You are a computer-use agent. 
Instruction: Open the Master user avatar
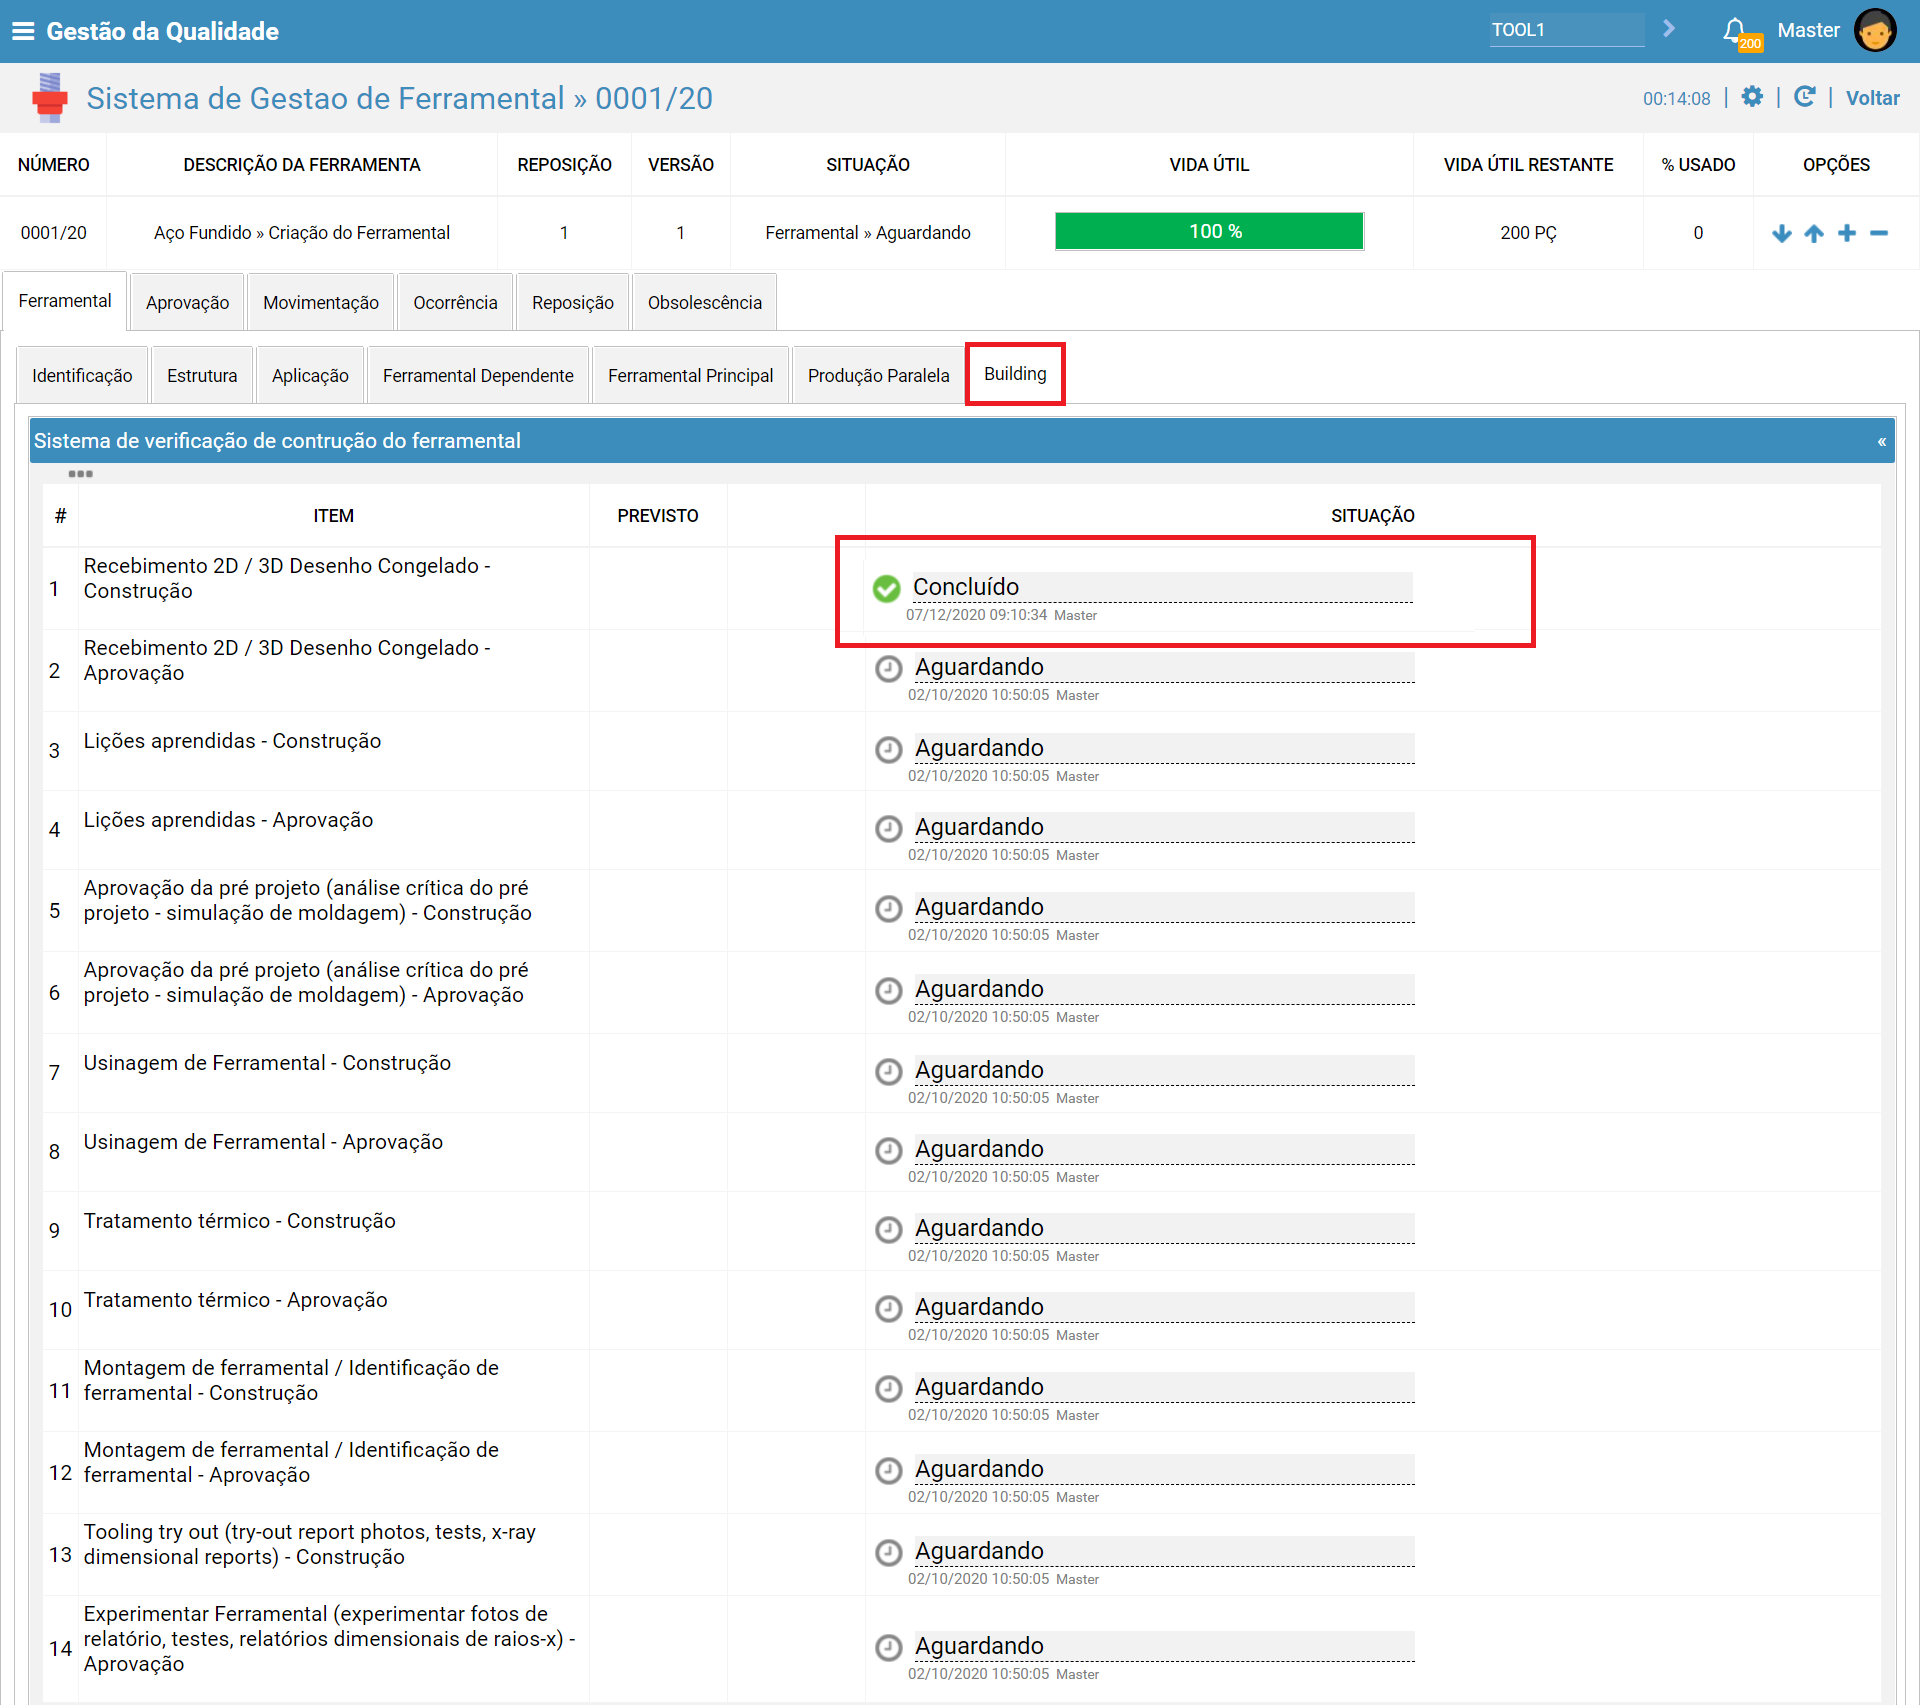[1877, 31]
